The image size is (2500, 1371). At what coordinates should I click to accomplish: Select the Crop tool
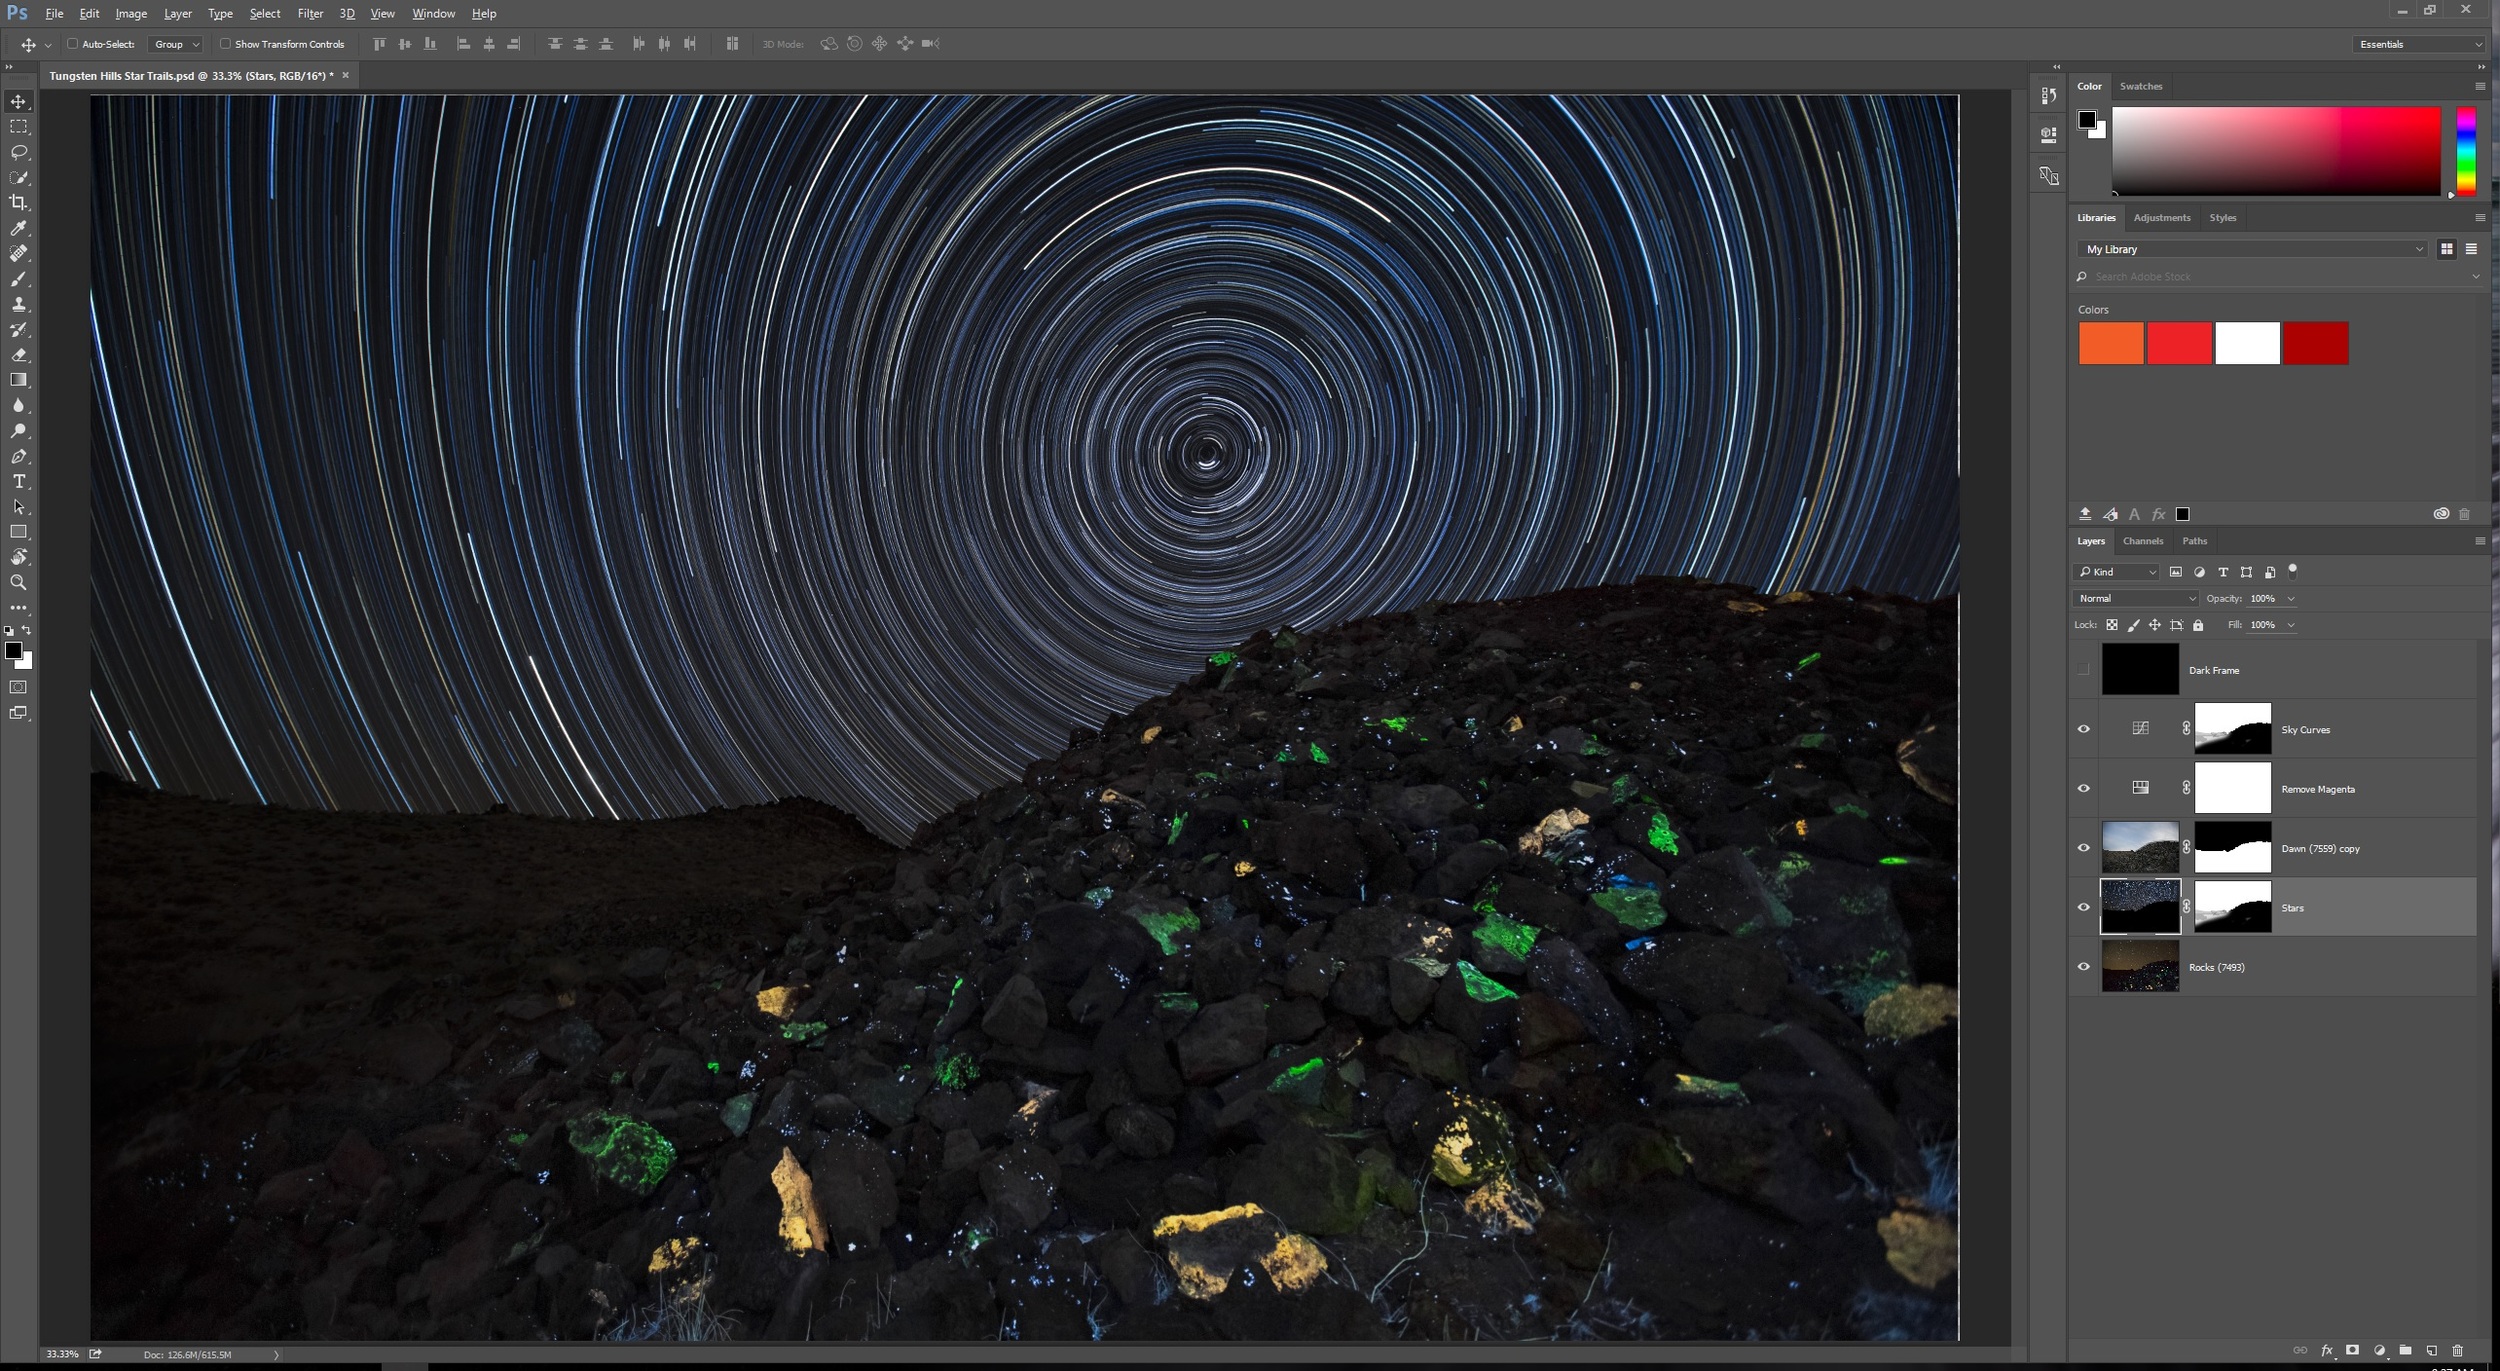coord(19,203)
